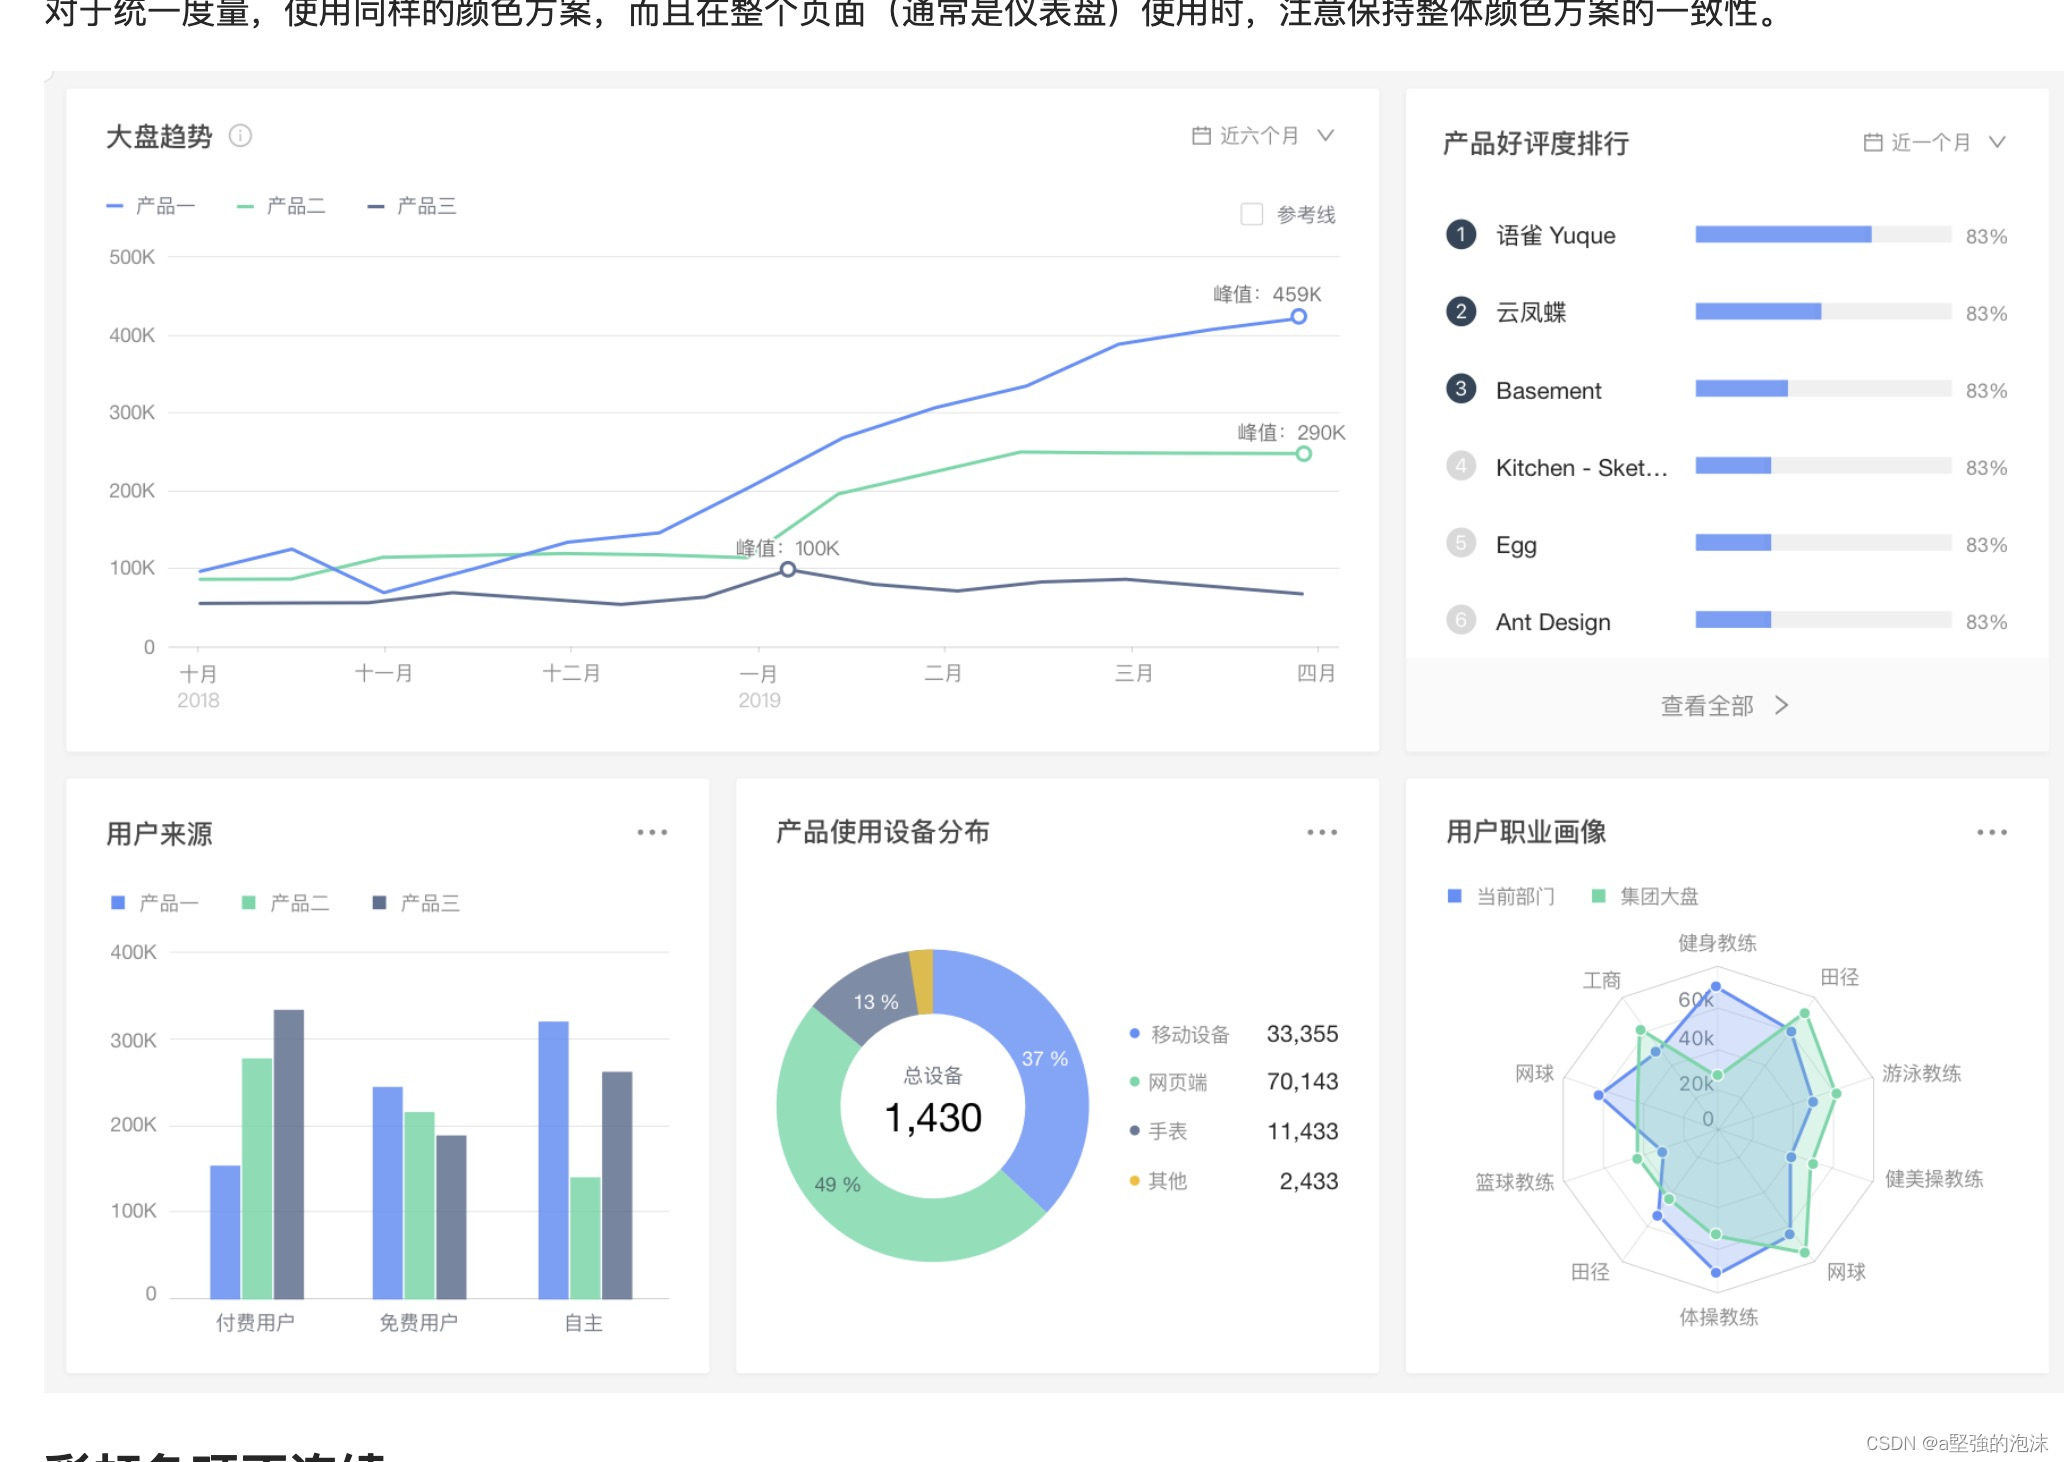Click calendar icon beside 近六个月
The image size is (2064, 1462).
(x=1201, y=135)
